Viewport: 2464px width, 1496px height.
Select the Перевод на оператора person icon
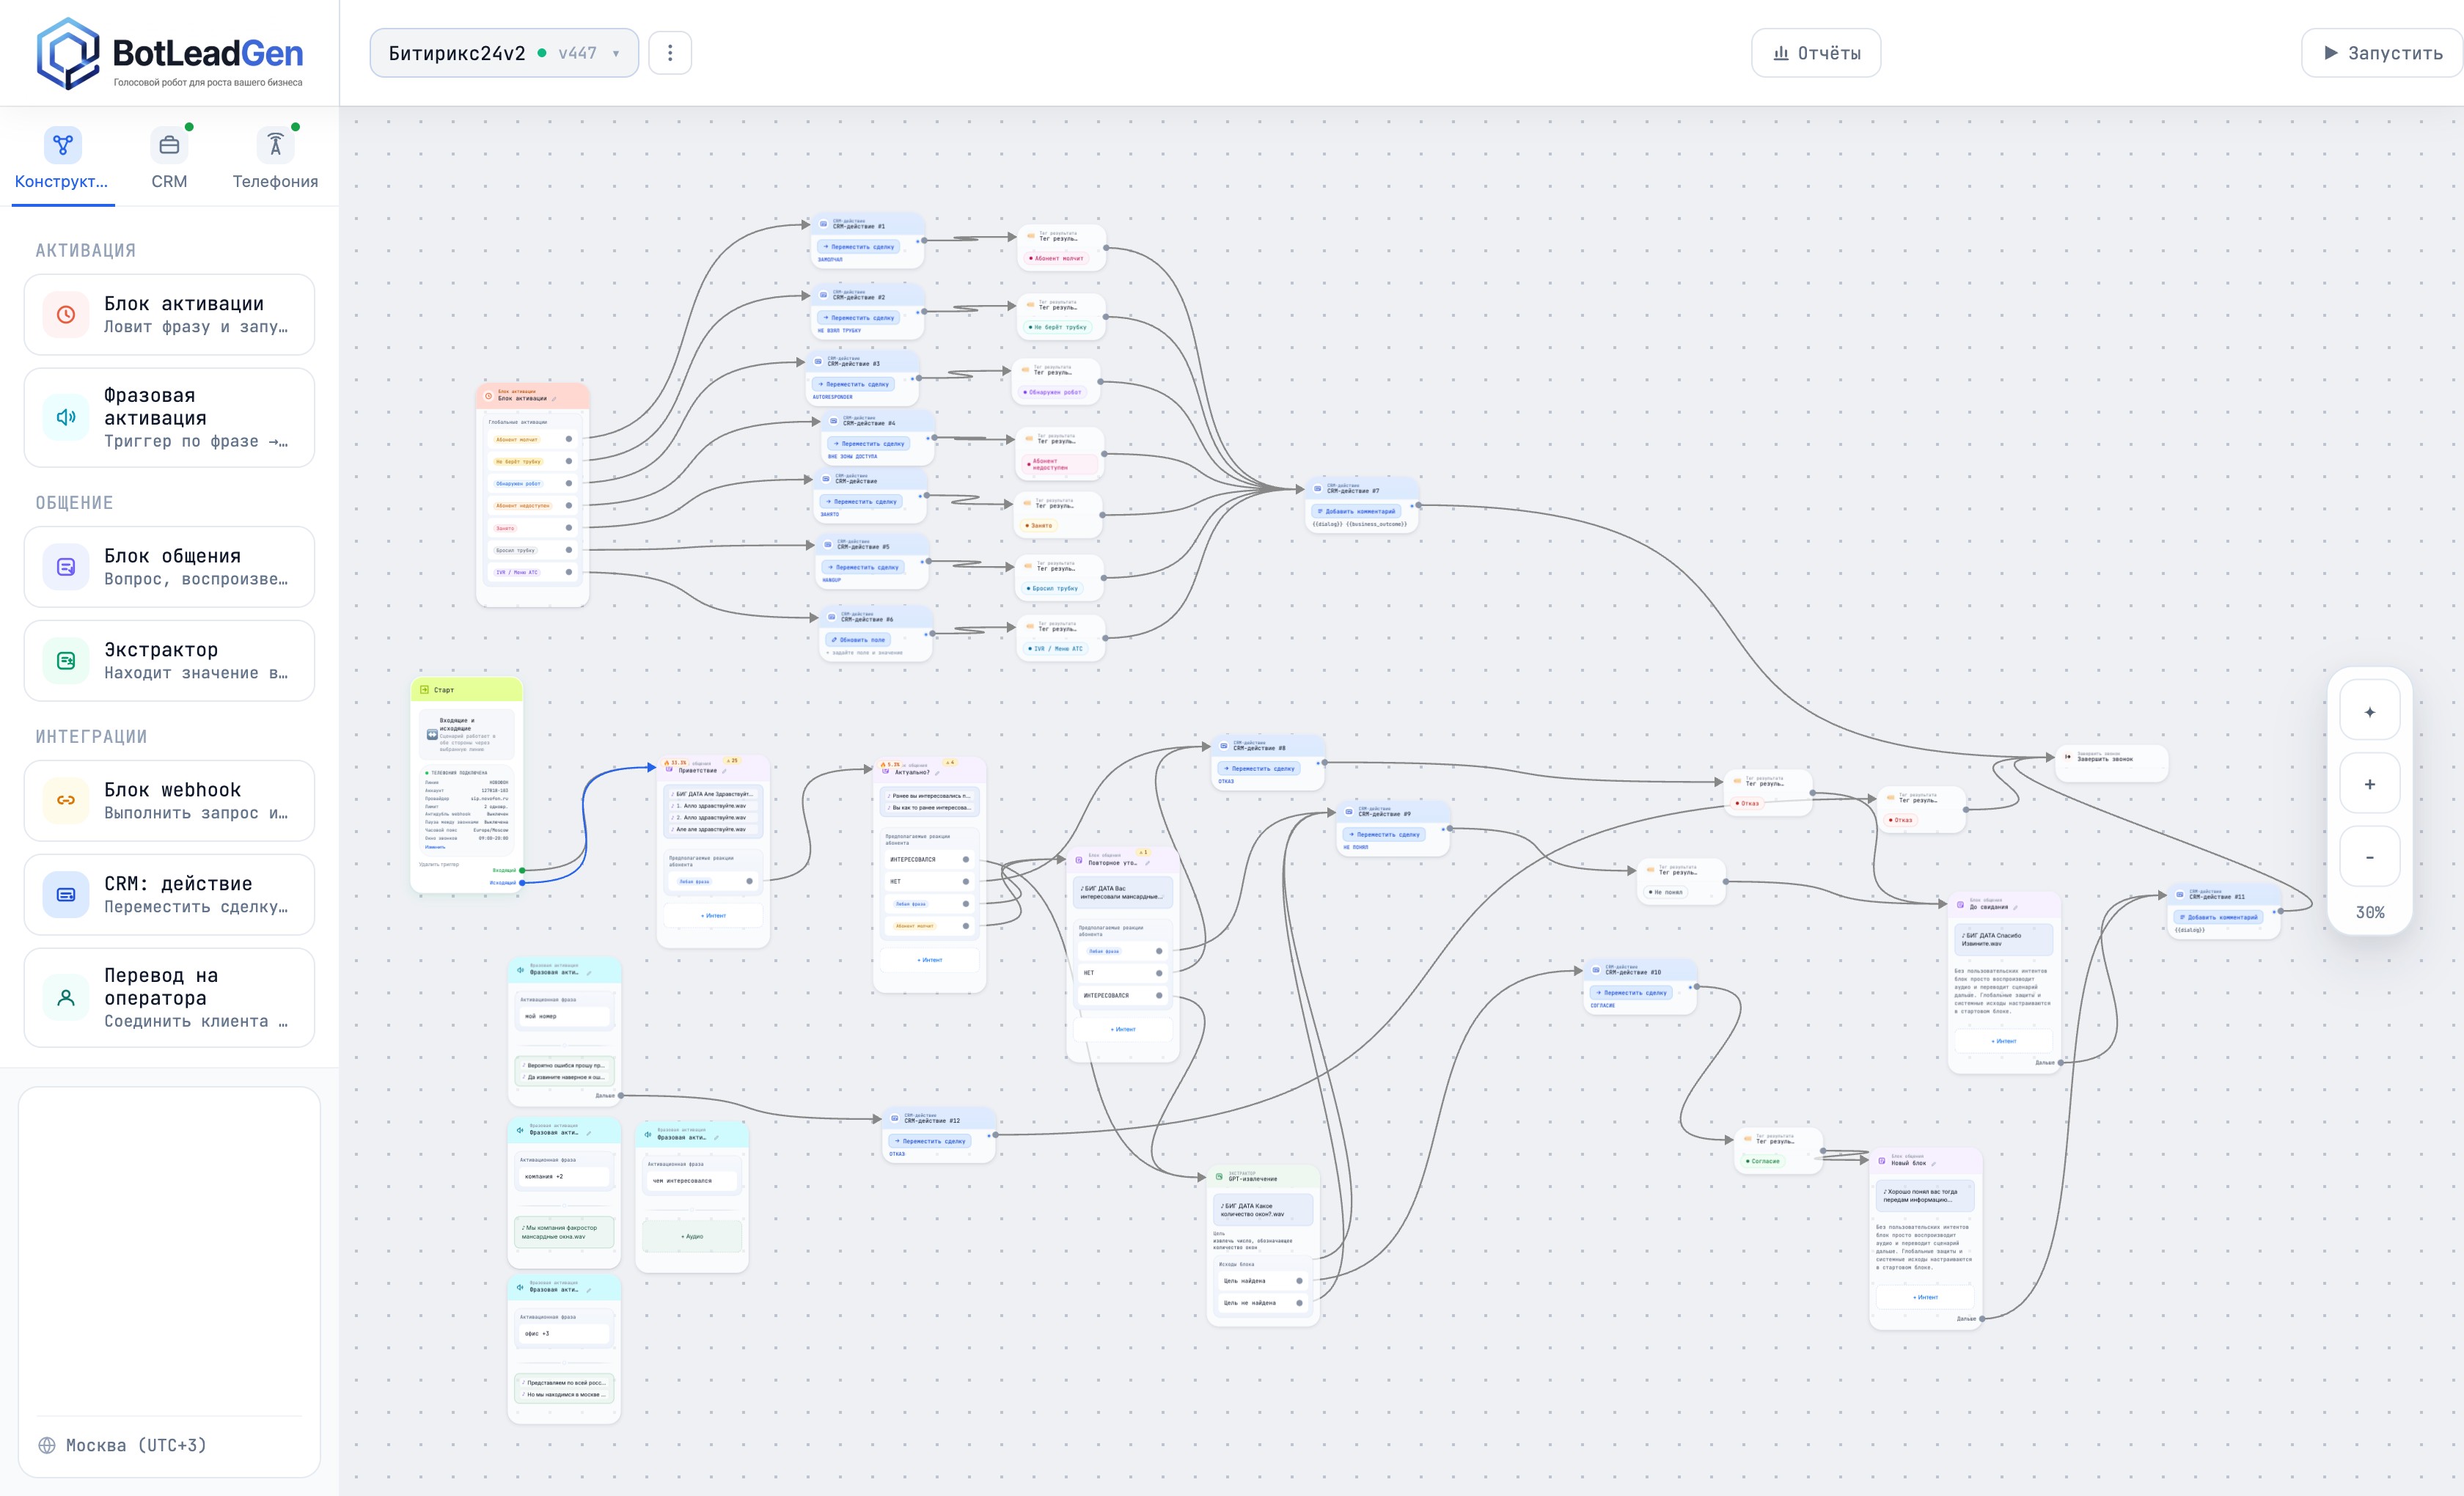coord(66,998)
